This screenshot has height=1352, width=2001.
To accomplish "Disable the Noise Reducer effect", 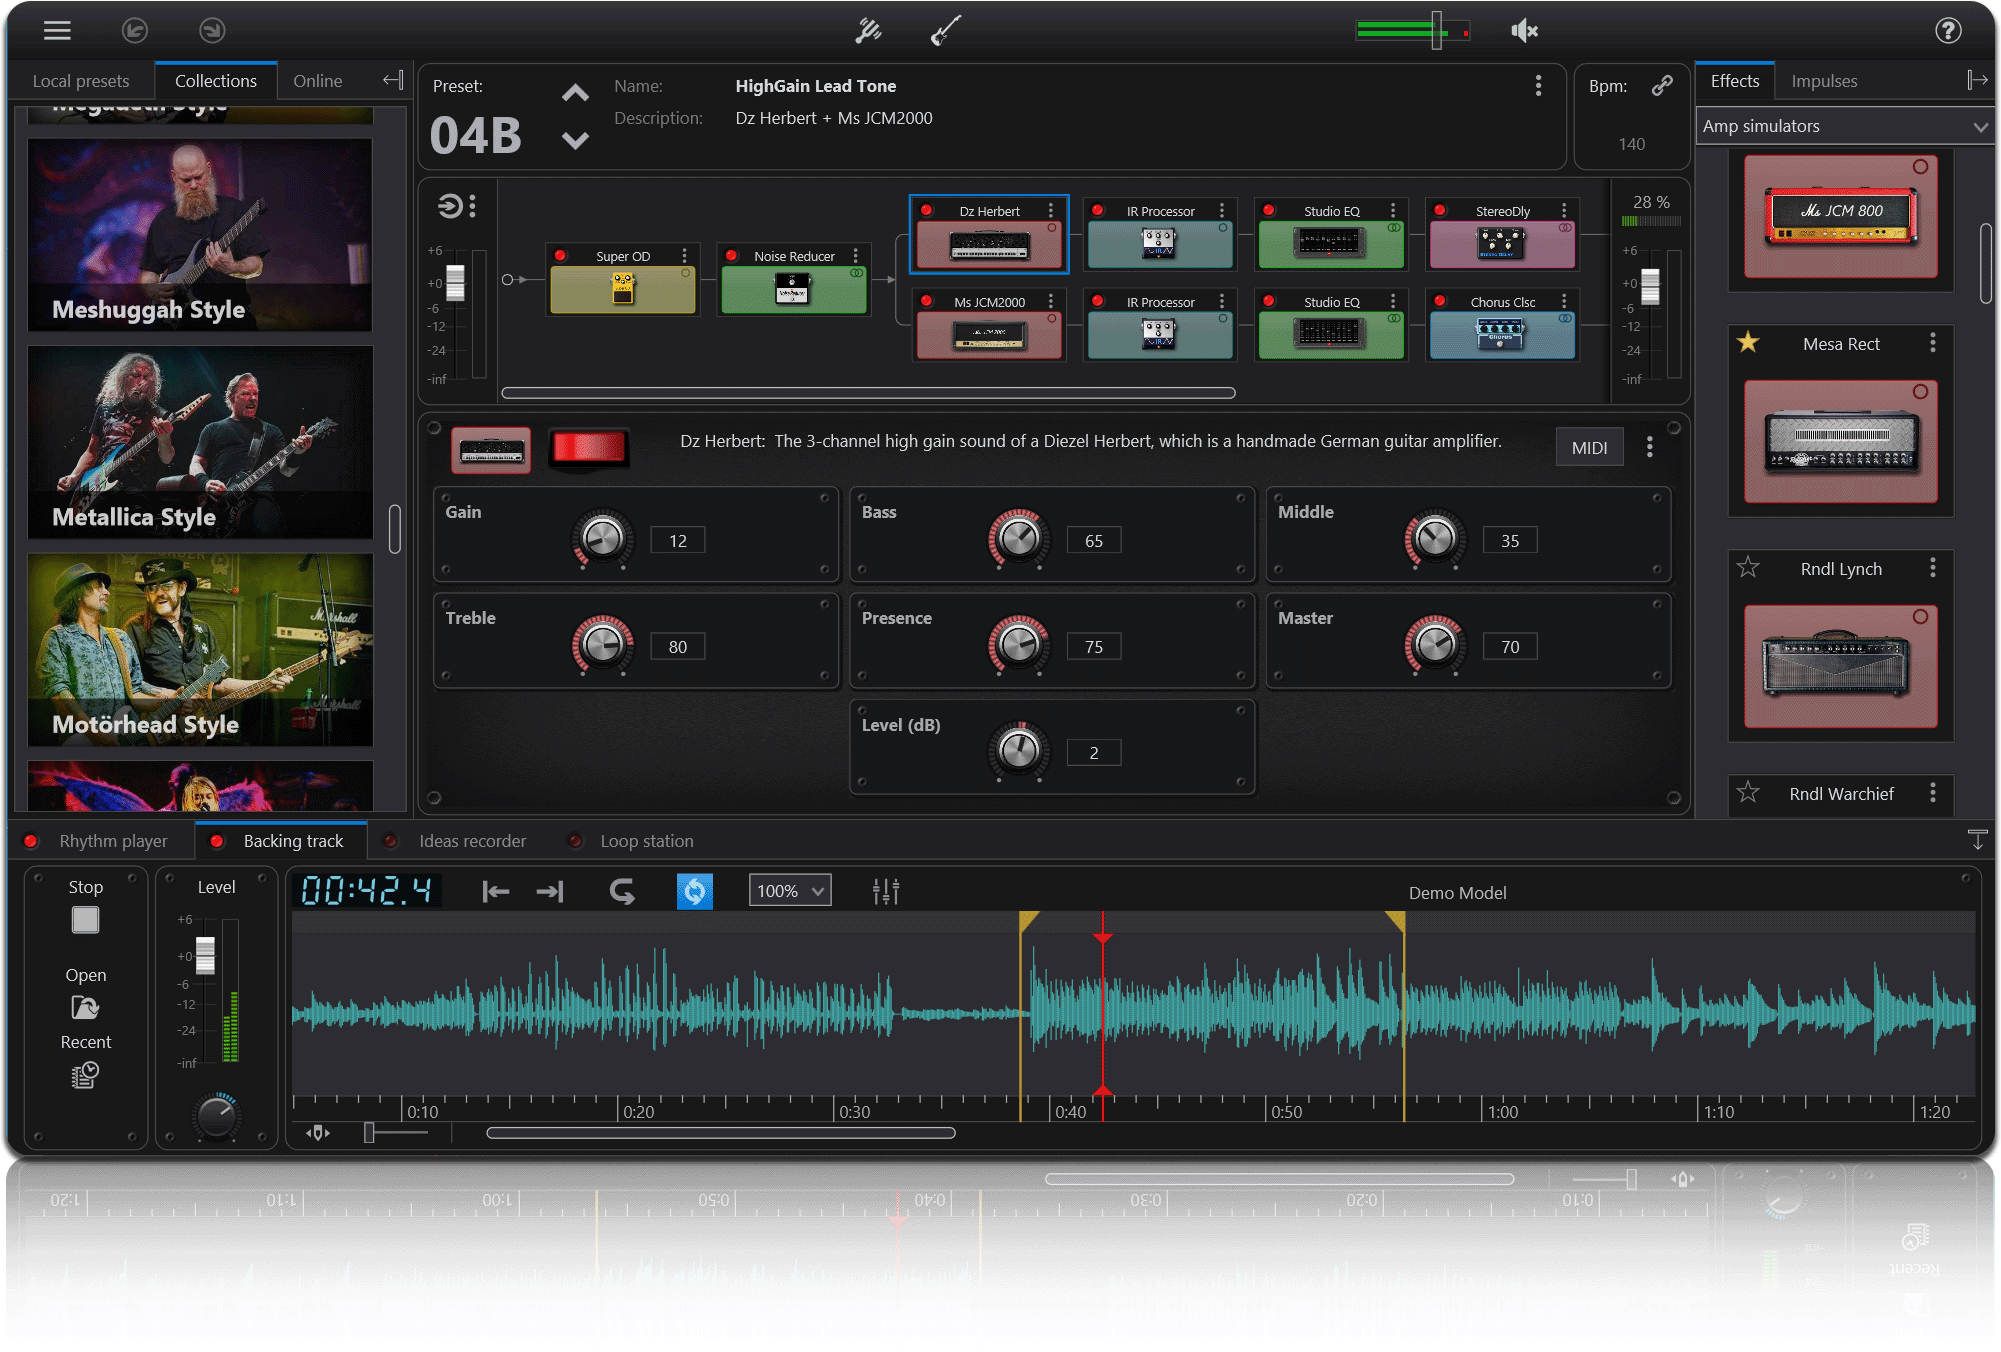I will (731, 256).
